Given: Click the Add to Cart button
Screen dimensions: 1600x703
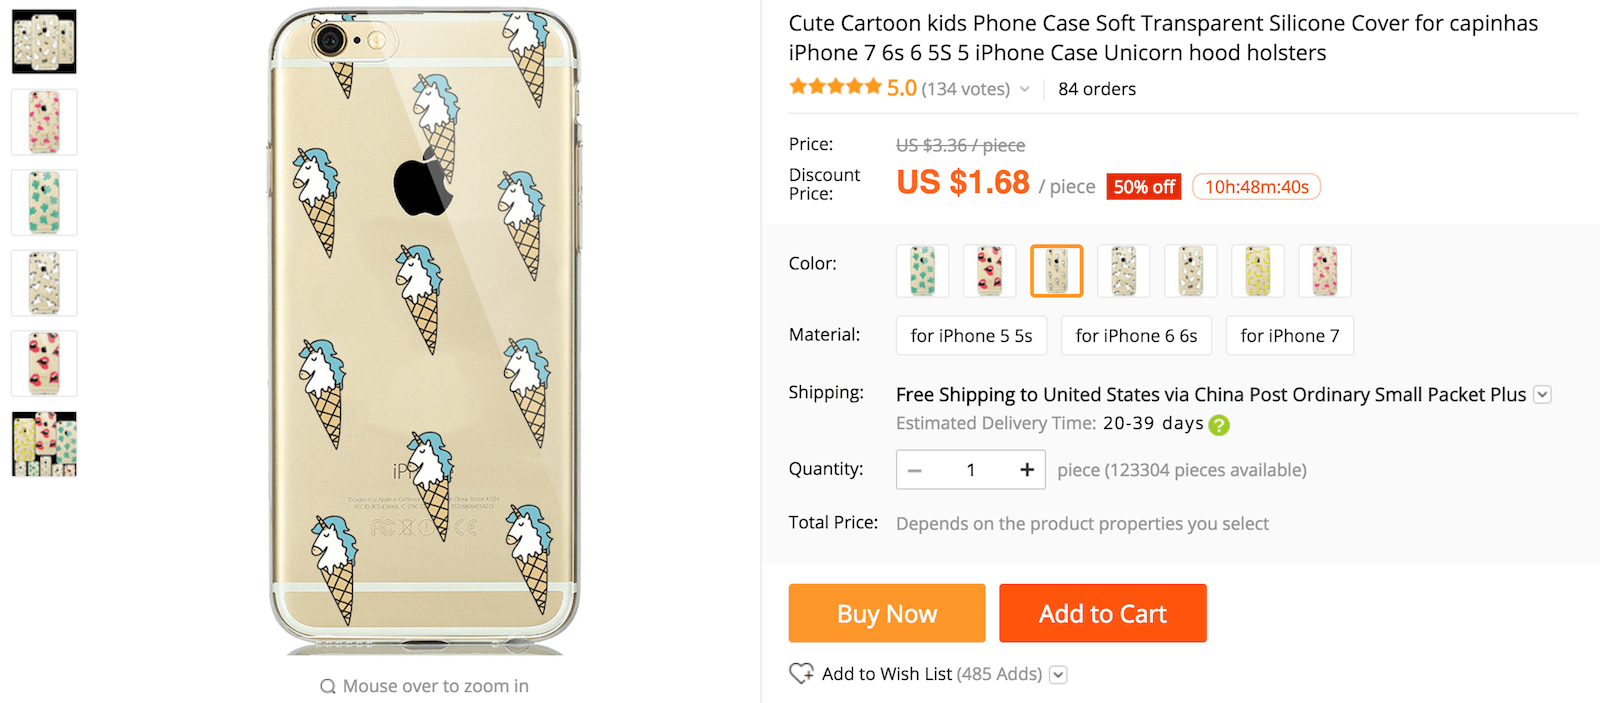Looking at the screenshot, I should (1103, 613).
